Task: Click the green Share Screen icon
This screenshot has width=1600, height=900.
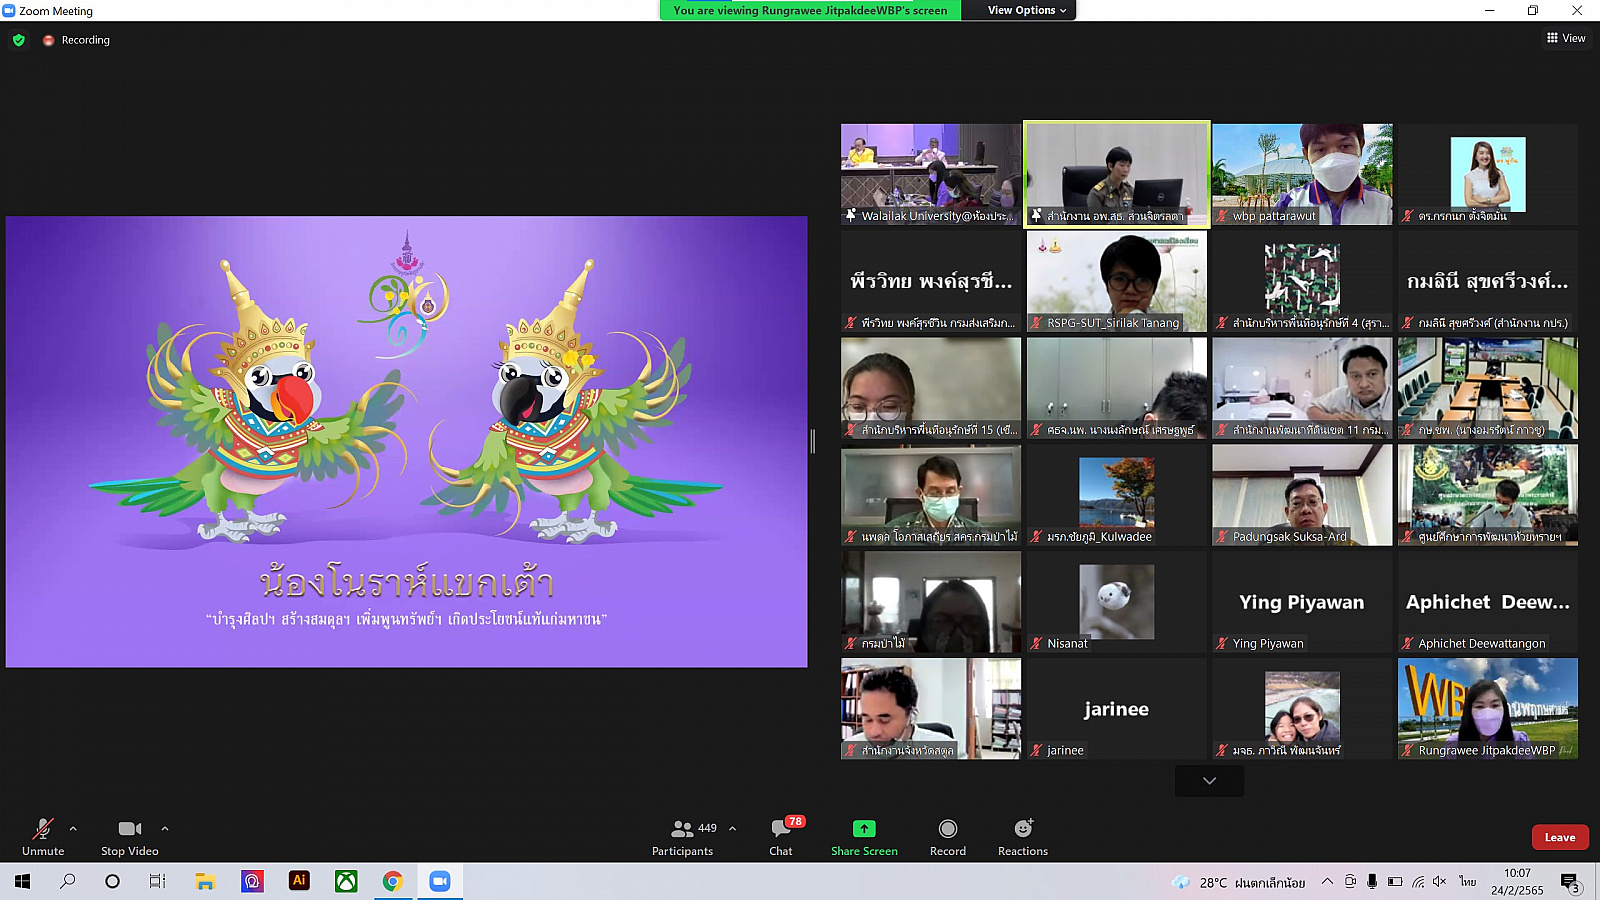Action: point(864,829)
